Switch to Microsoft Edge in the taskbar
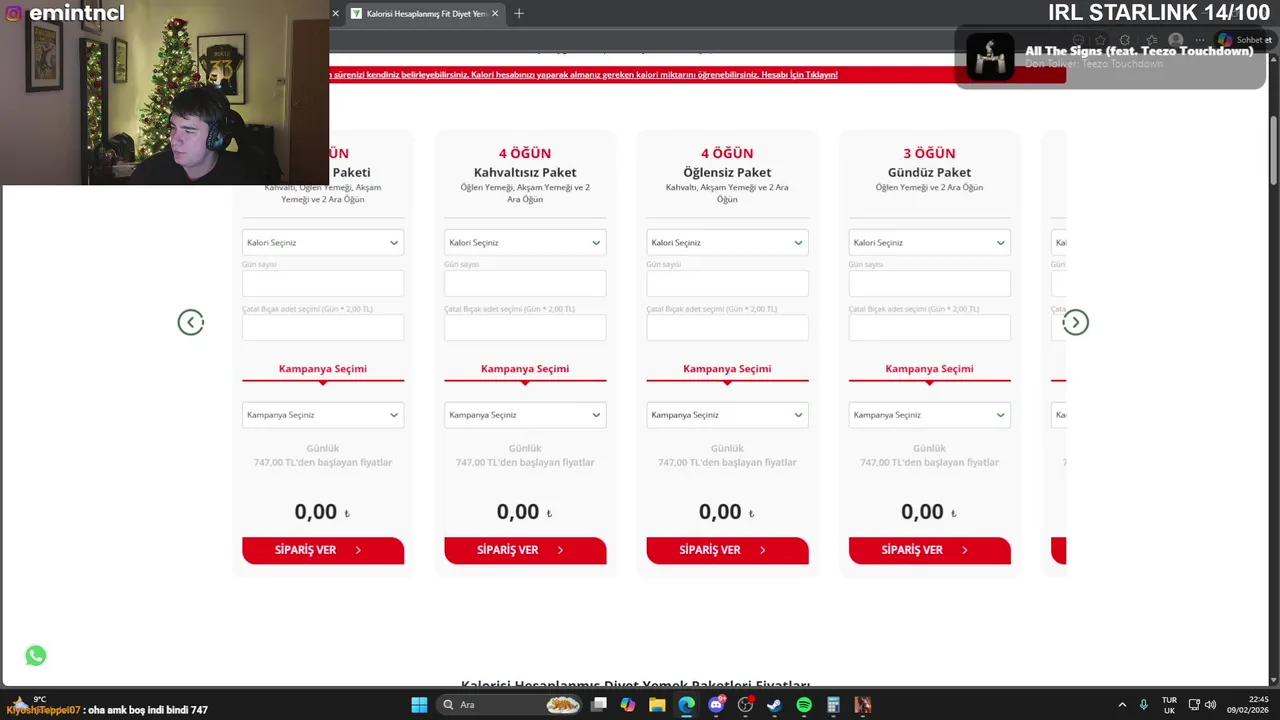This screenshot has width=1280, height=720. [686, 705]
